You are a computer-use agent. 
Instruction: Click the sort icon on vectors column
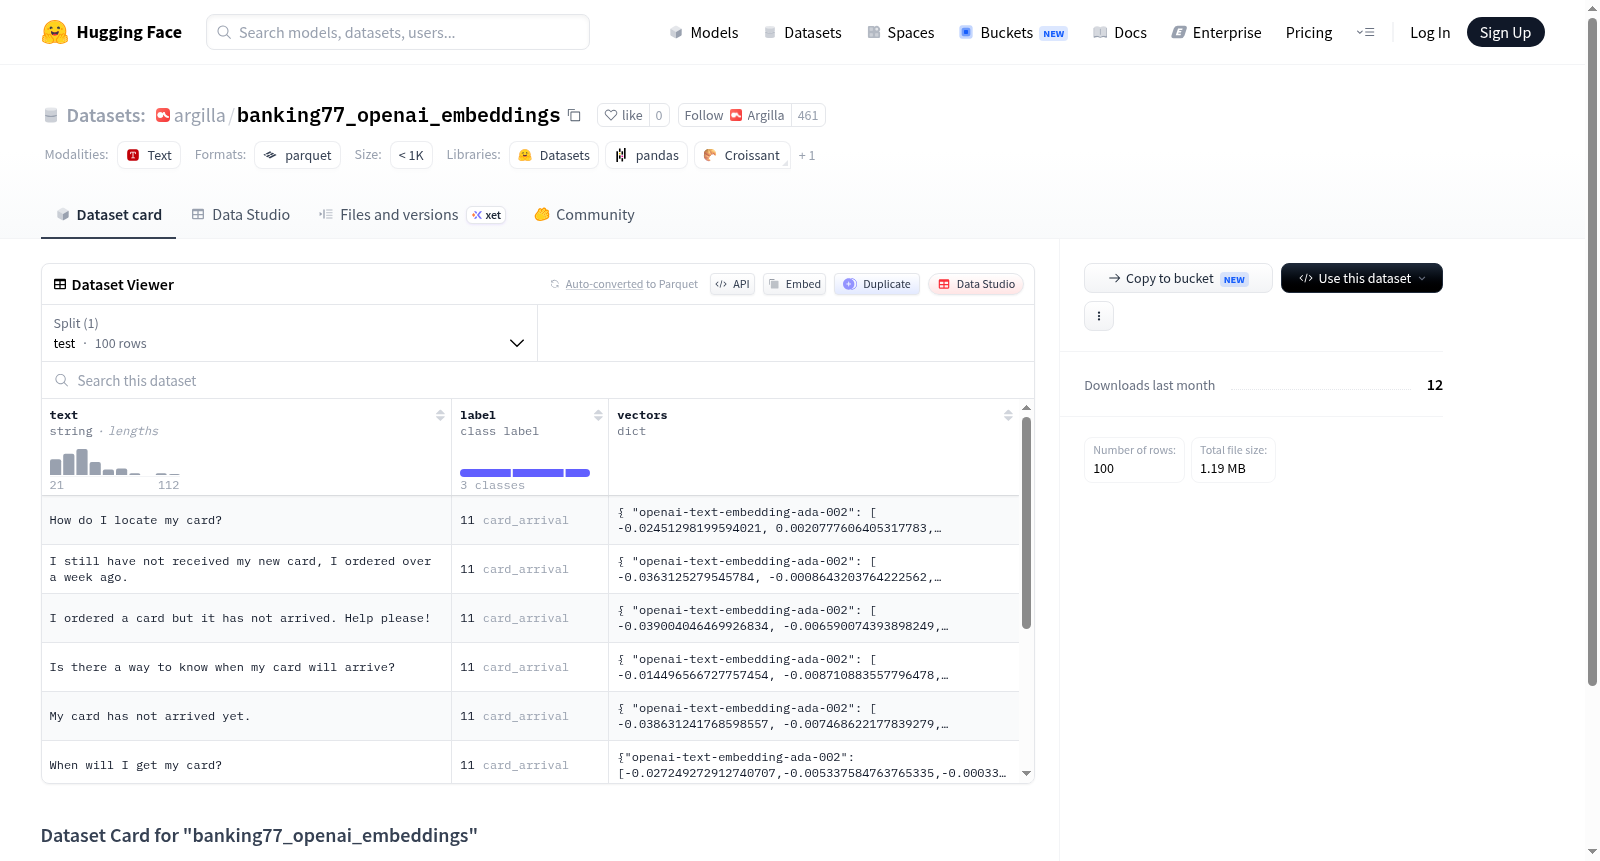1008,415
